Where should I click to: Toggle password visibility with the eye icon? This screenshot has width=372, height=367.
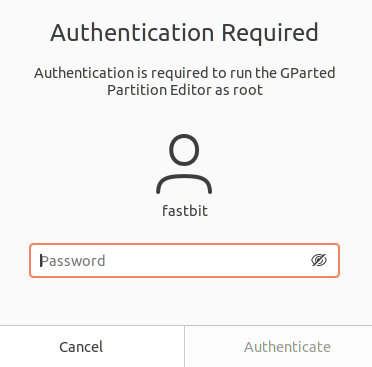coord(319,260)
